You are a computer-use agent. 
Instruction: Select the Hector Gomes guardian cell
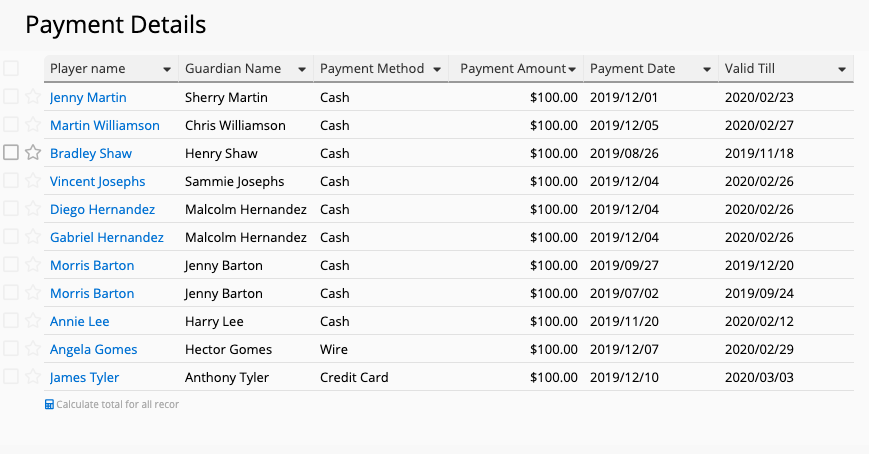[x=228, y=349]
